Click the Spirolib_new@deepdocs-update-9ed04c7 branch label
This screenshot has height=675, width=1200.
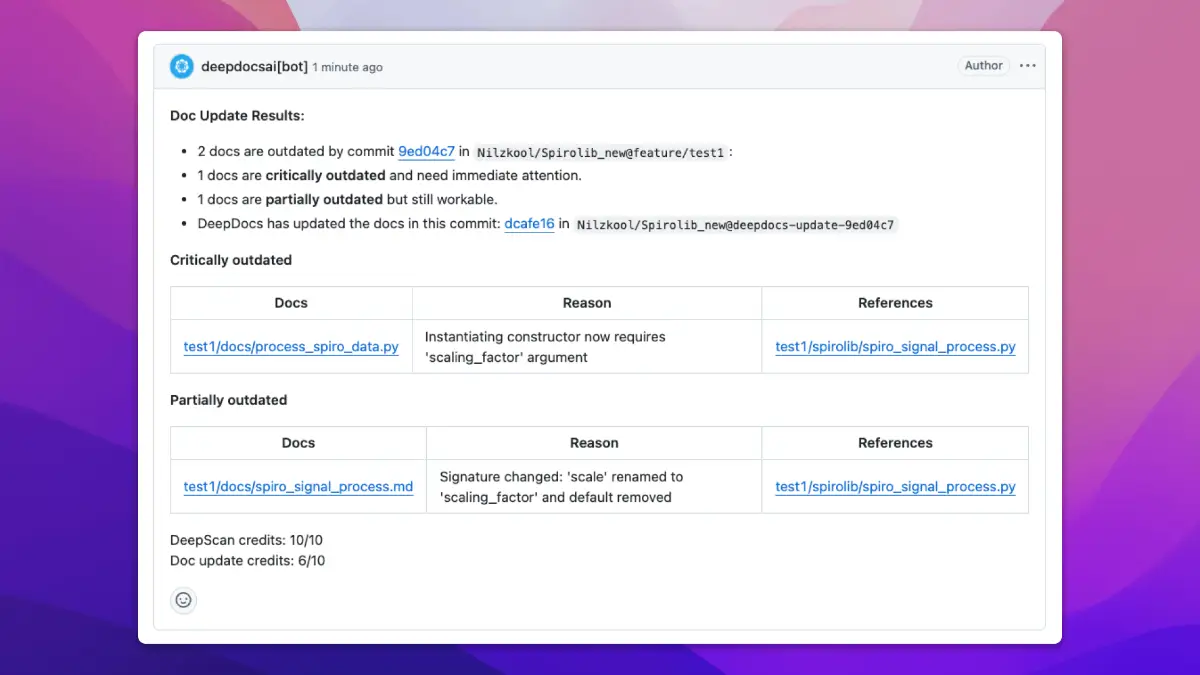coord(736,225)
